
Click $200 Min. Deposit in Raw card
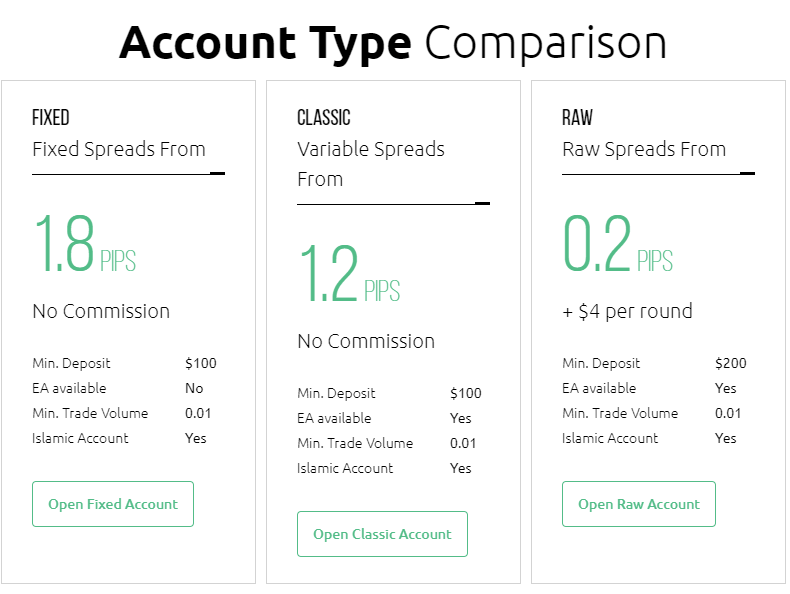tap(731, 363)
